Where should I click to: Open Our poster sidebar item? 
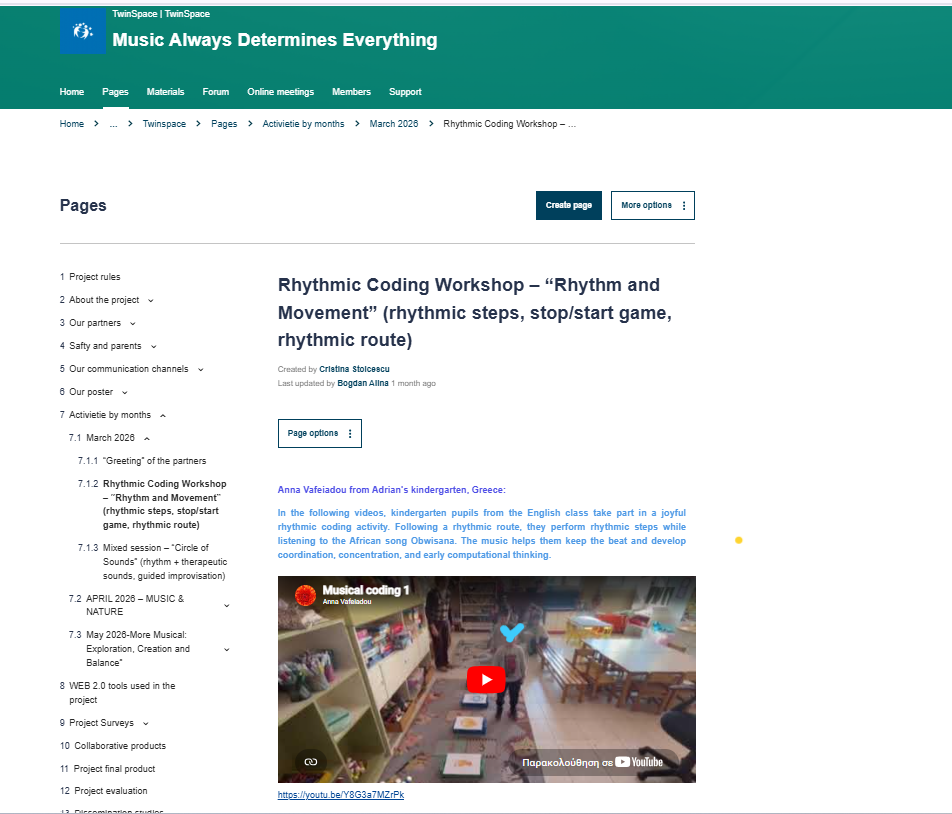tap(91, 392)
